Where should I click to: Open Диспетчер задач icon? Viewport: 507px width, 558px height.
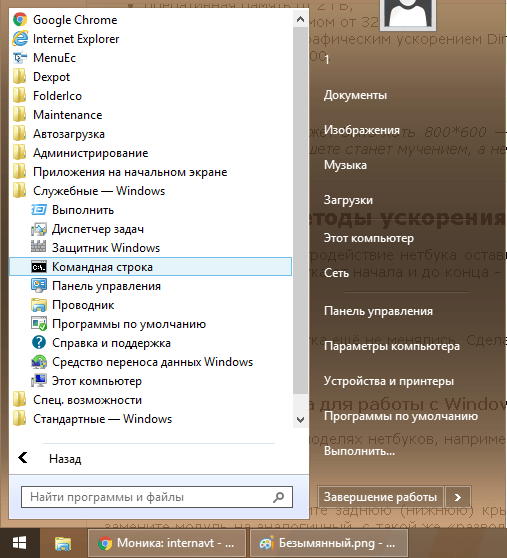pos(39,229)
